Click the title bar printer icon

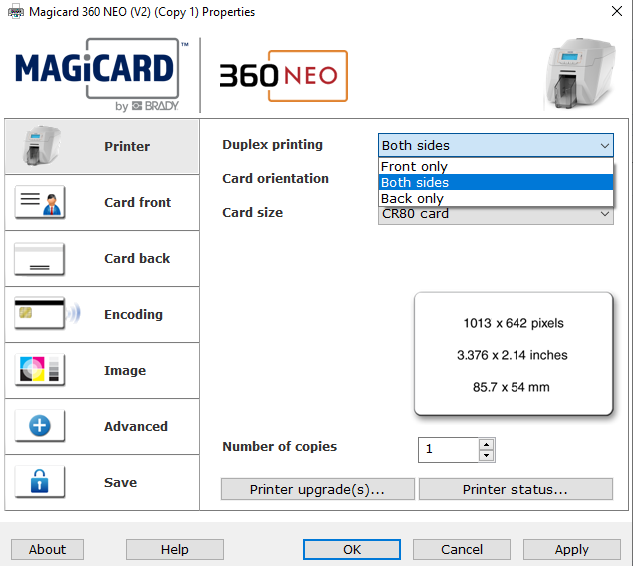(16, 12)
